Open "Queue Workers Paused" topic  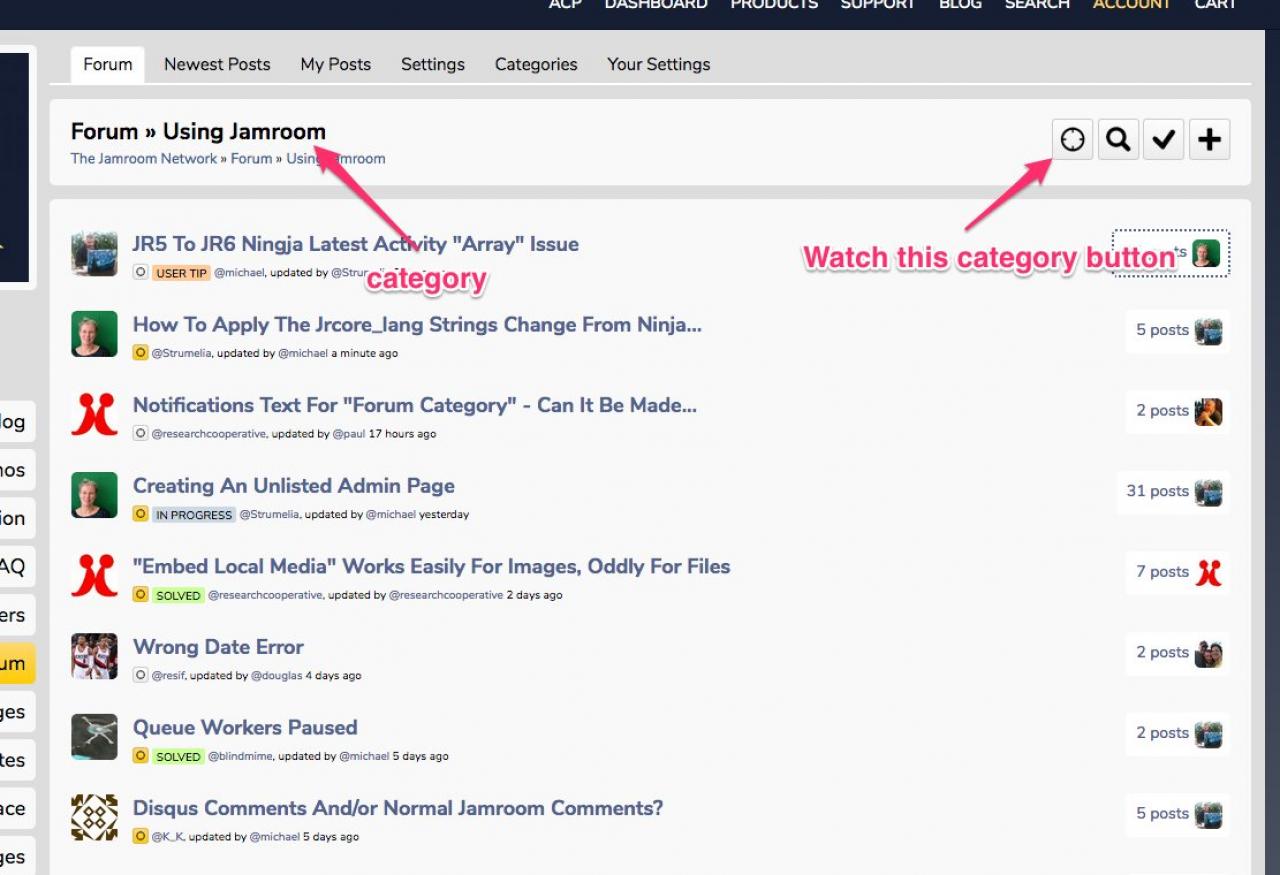pos(245,727)
